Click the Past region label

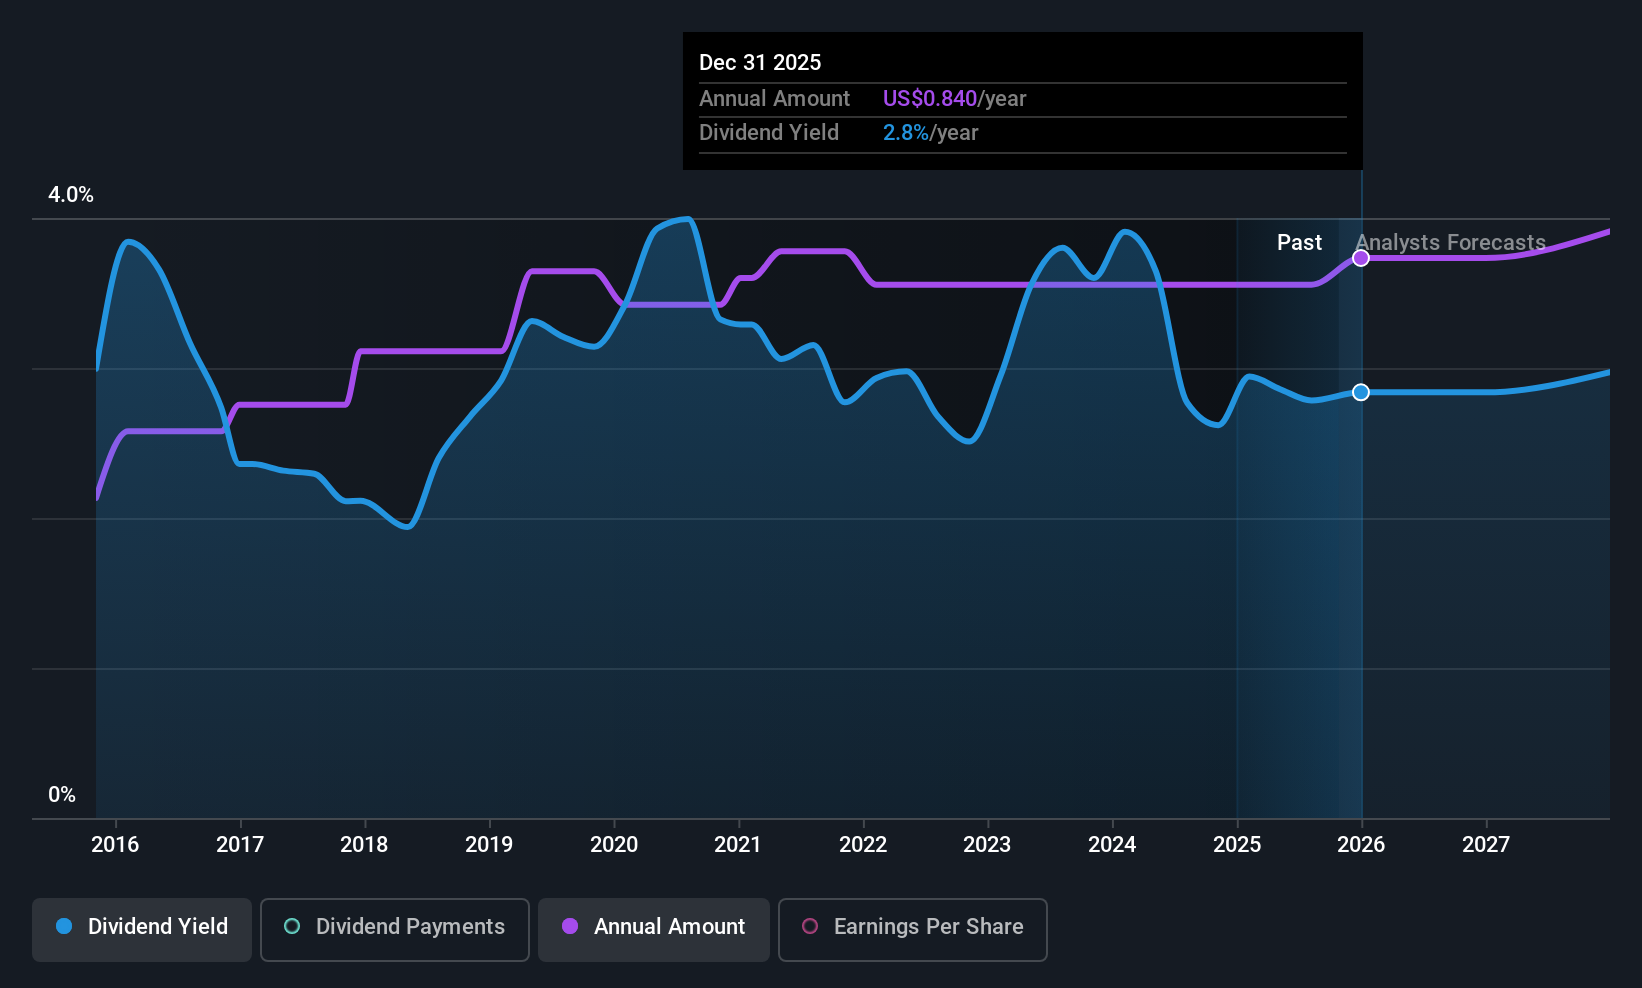[x=1299, y=243]
